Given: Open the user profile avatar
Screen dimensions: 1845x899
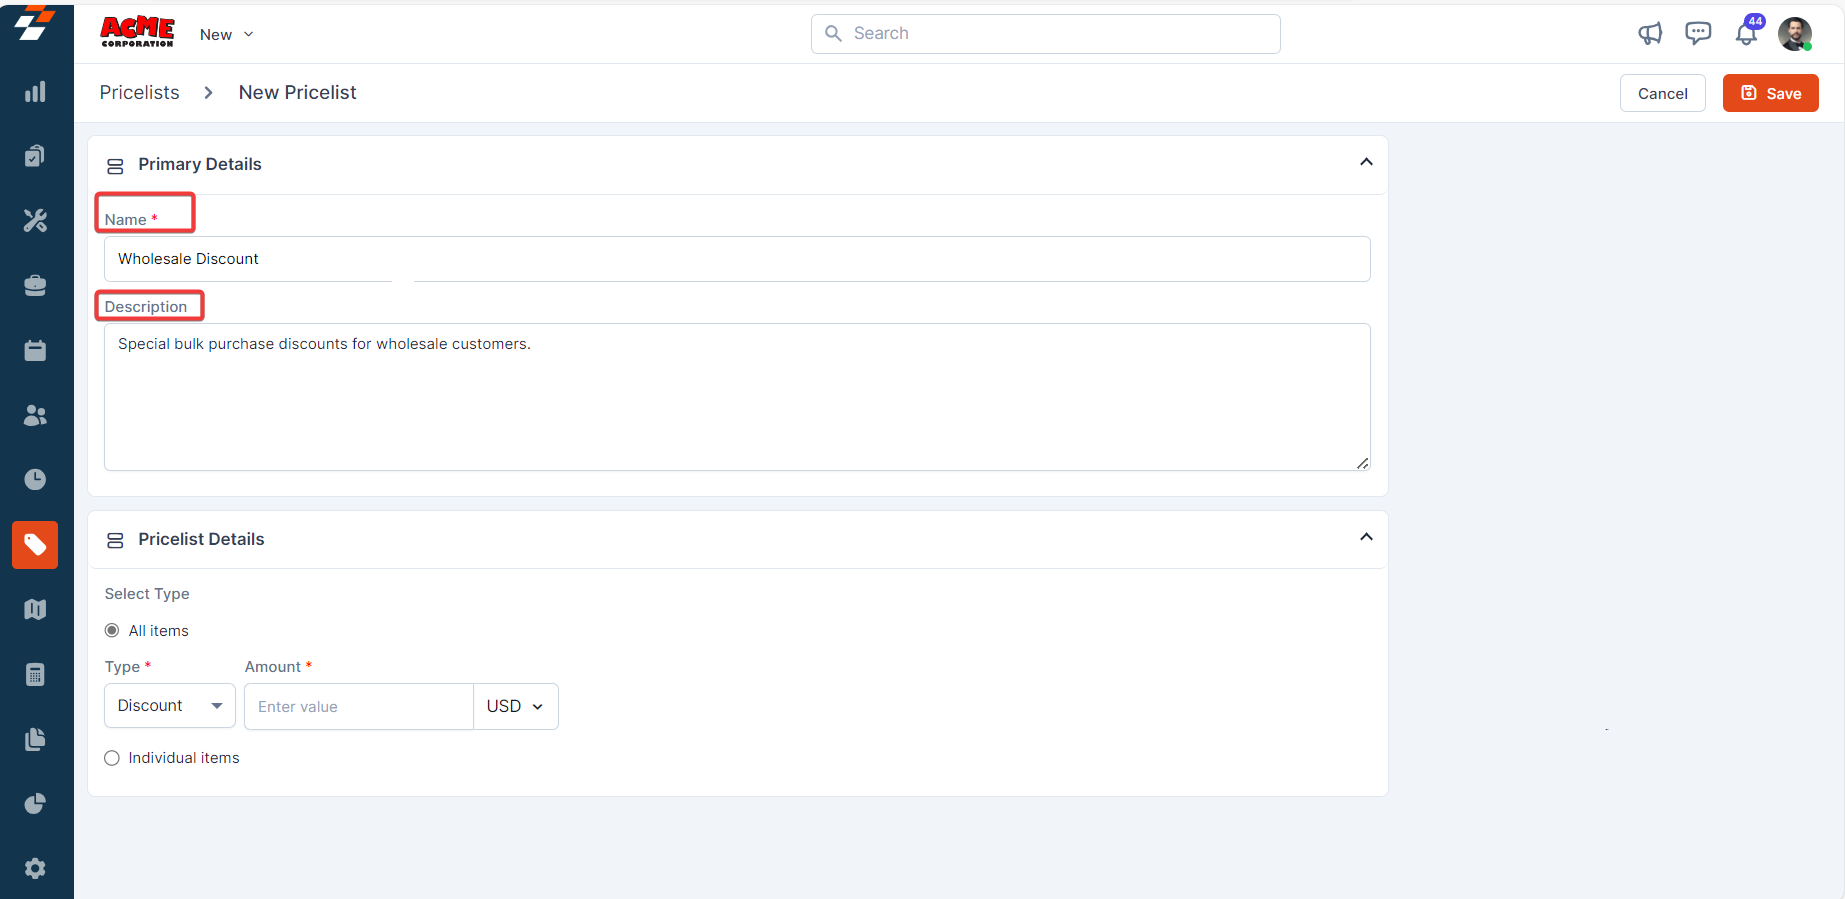Looking at the screenshot, I should 1795,34.
